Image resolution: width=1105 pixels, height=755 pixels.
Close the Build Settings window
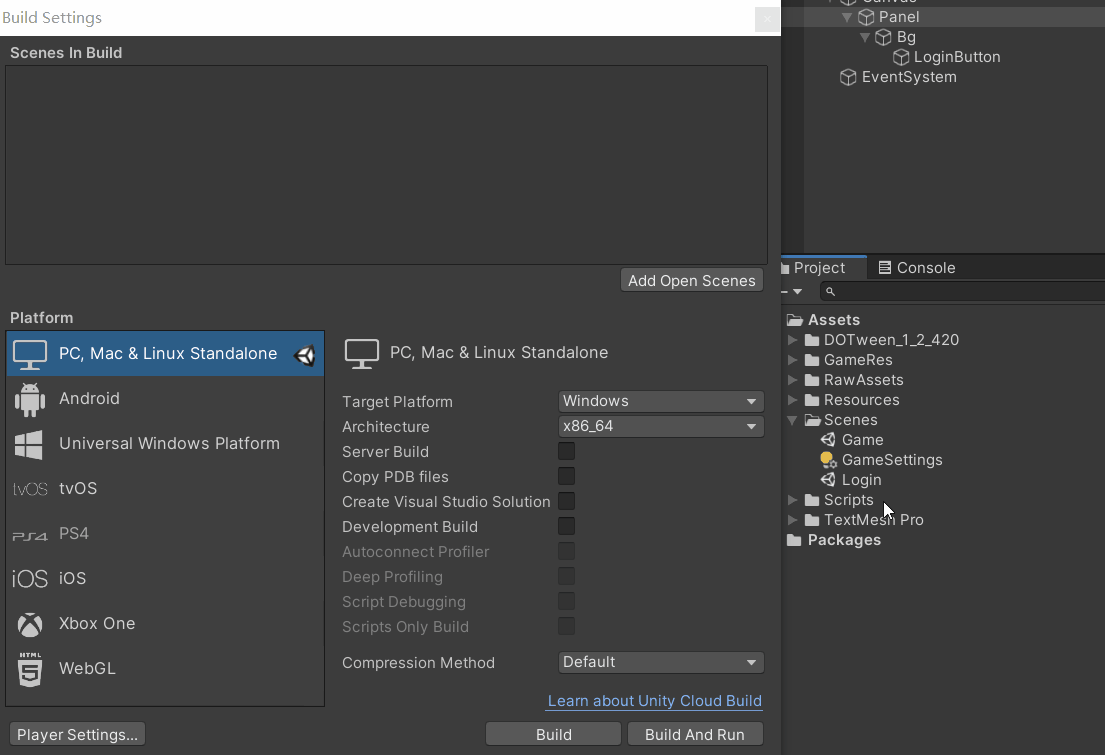(x=767, y=19)
